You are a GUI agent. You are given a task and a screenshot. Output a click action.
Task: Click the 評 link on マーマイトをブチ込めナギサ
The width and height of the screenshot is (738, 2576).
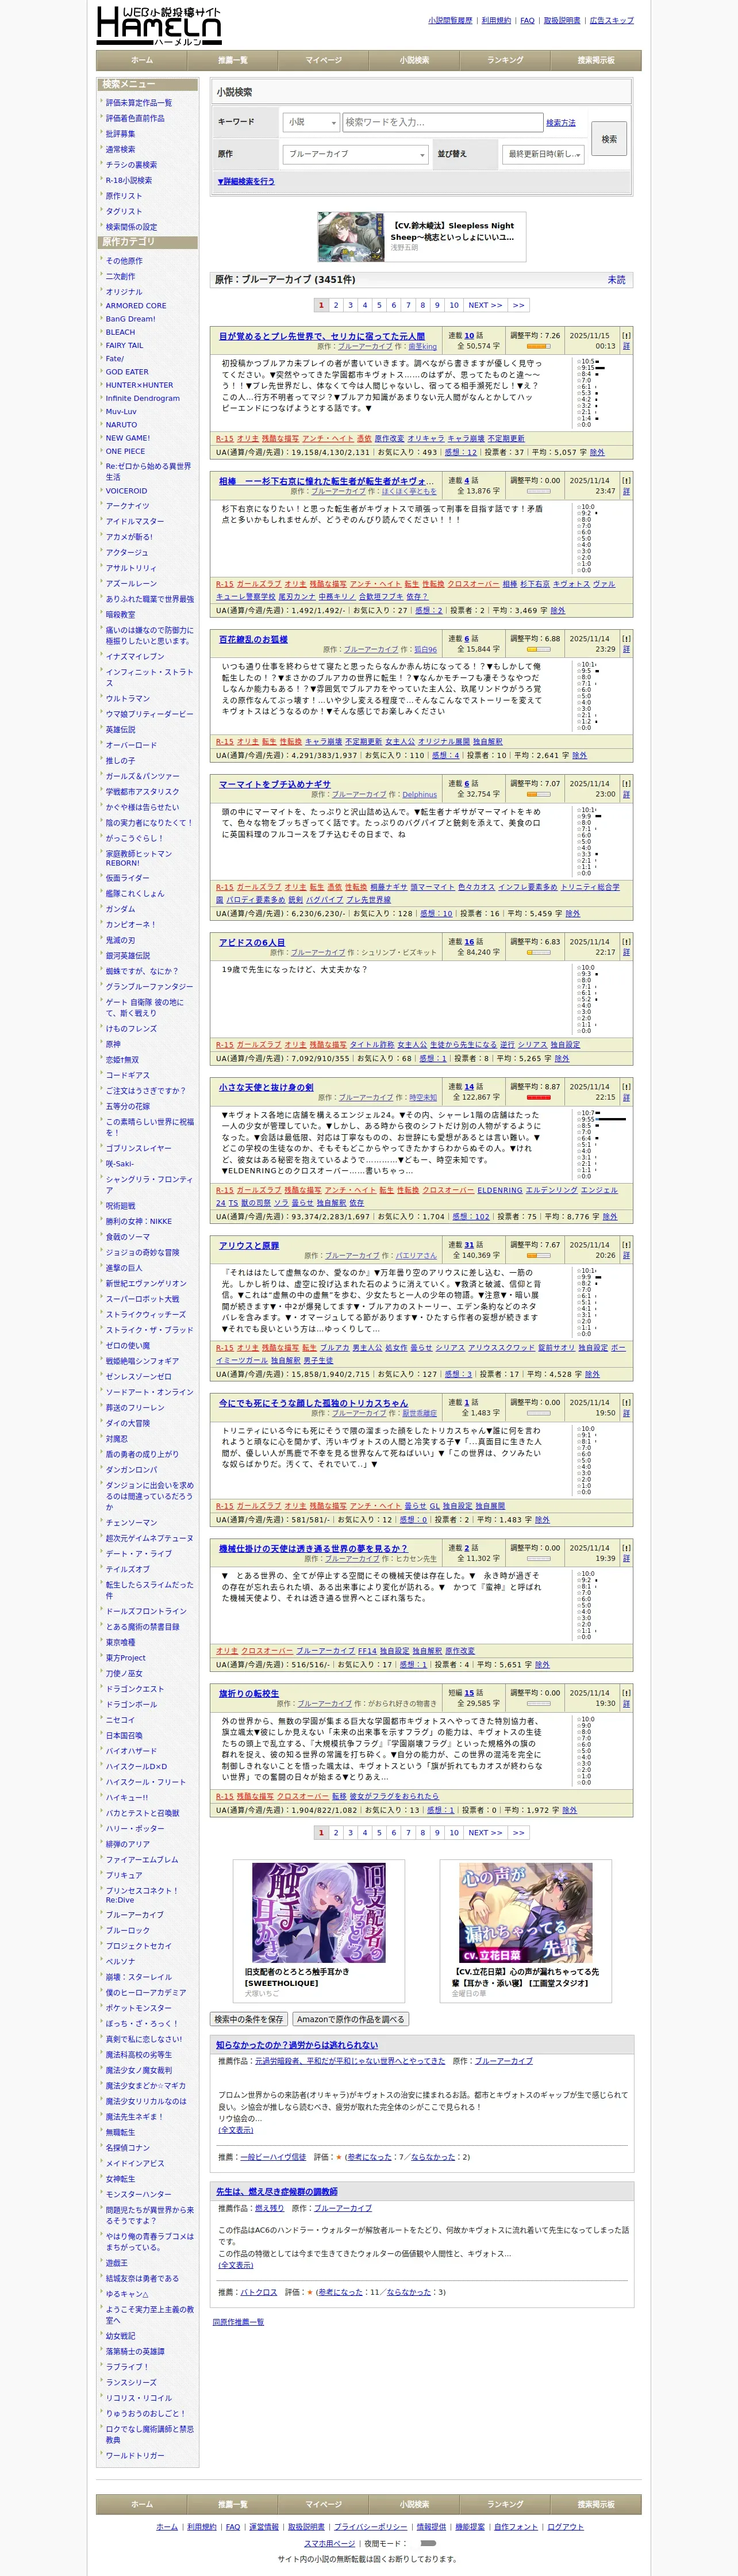click(626, 794)
